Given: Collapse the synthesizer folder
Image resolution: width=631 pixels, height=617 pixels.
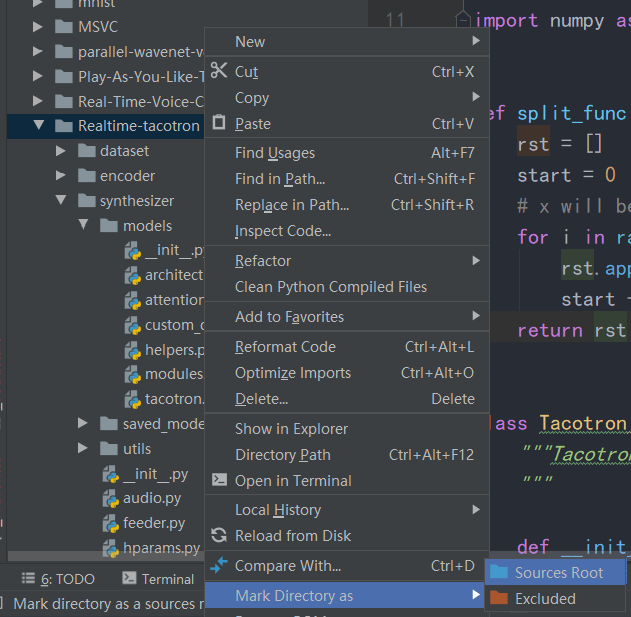Looking at the screenshot, I should click(x=61, y=201).
